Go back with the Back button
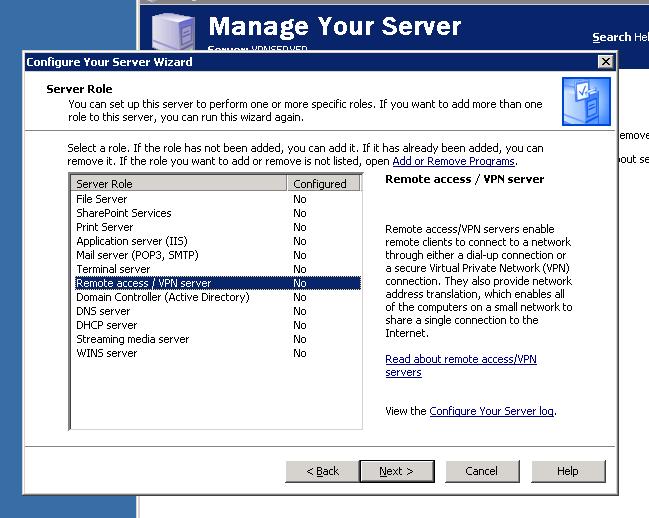Image resolution: width=649 pixels, height=518 pixels. point(322,471)
